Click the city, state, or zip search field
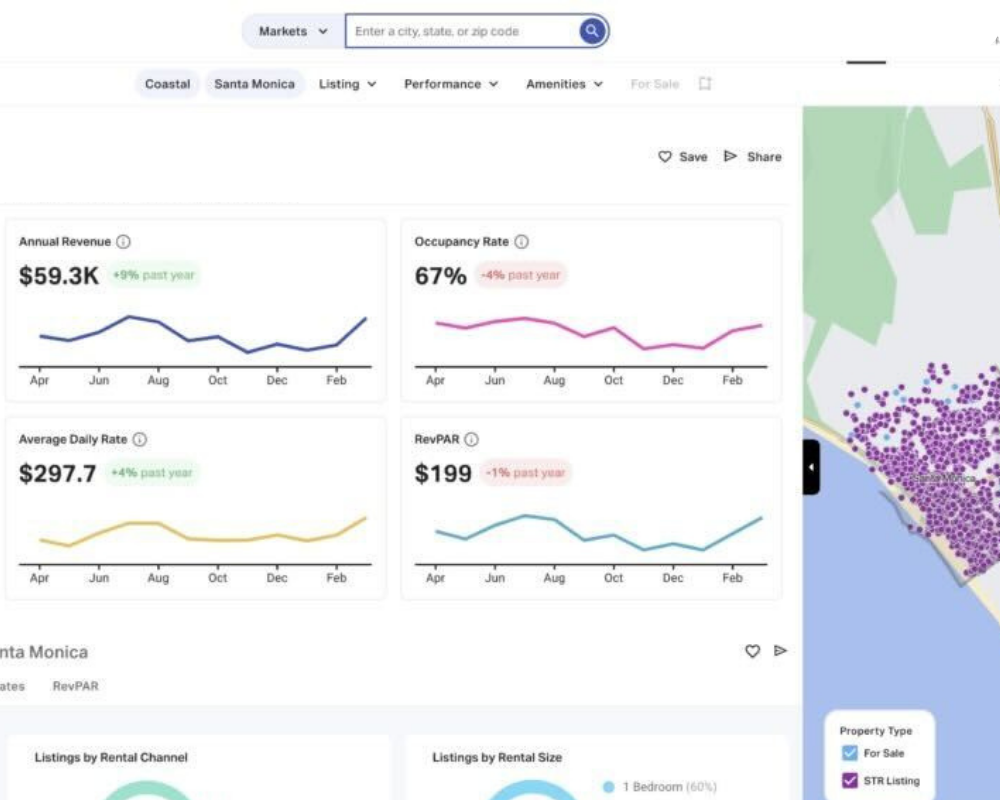This screenshot has height=800, width=1000. 460,31
